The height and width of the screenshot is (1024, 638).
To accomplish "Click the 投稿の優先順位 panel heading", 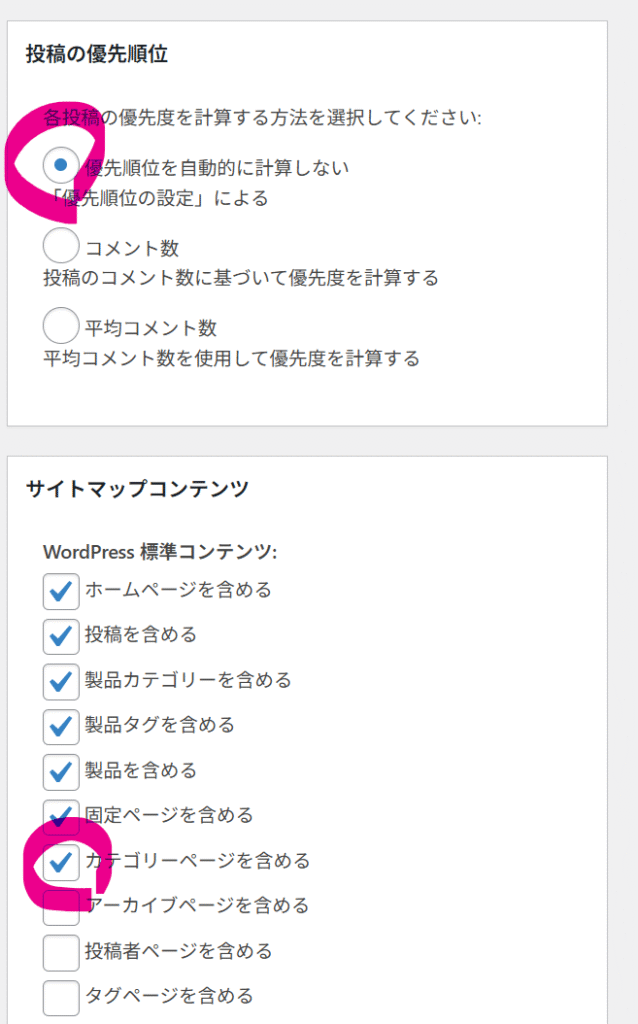I will coord(97,54).
